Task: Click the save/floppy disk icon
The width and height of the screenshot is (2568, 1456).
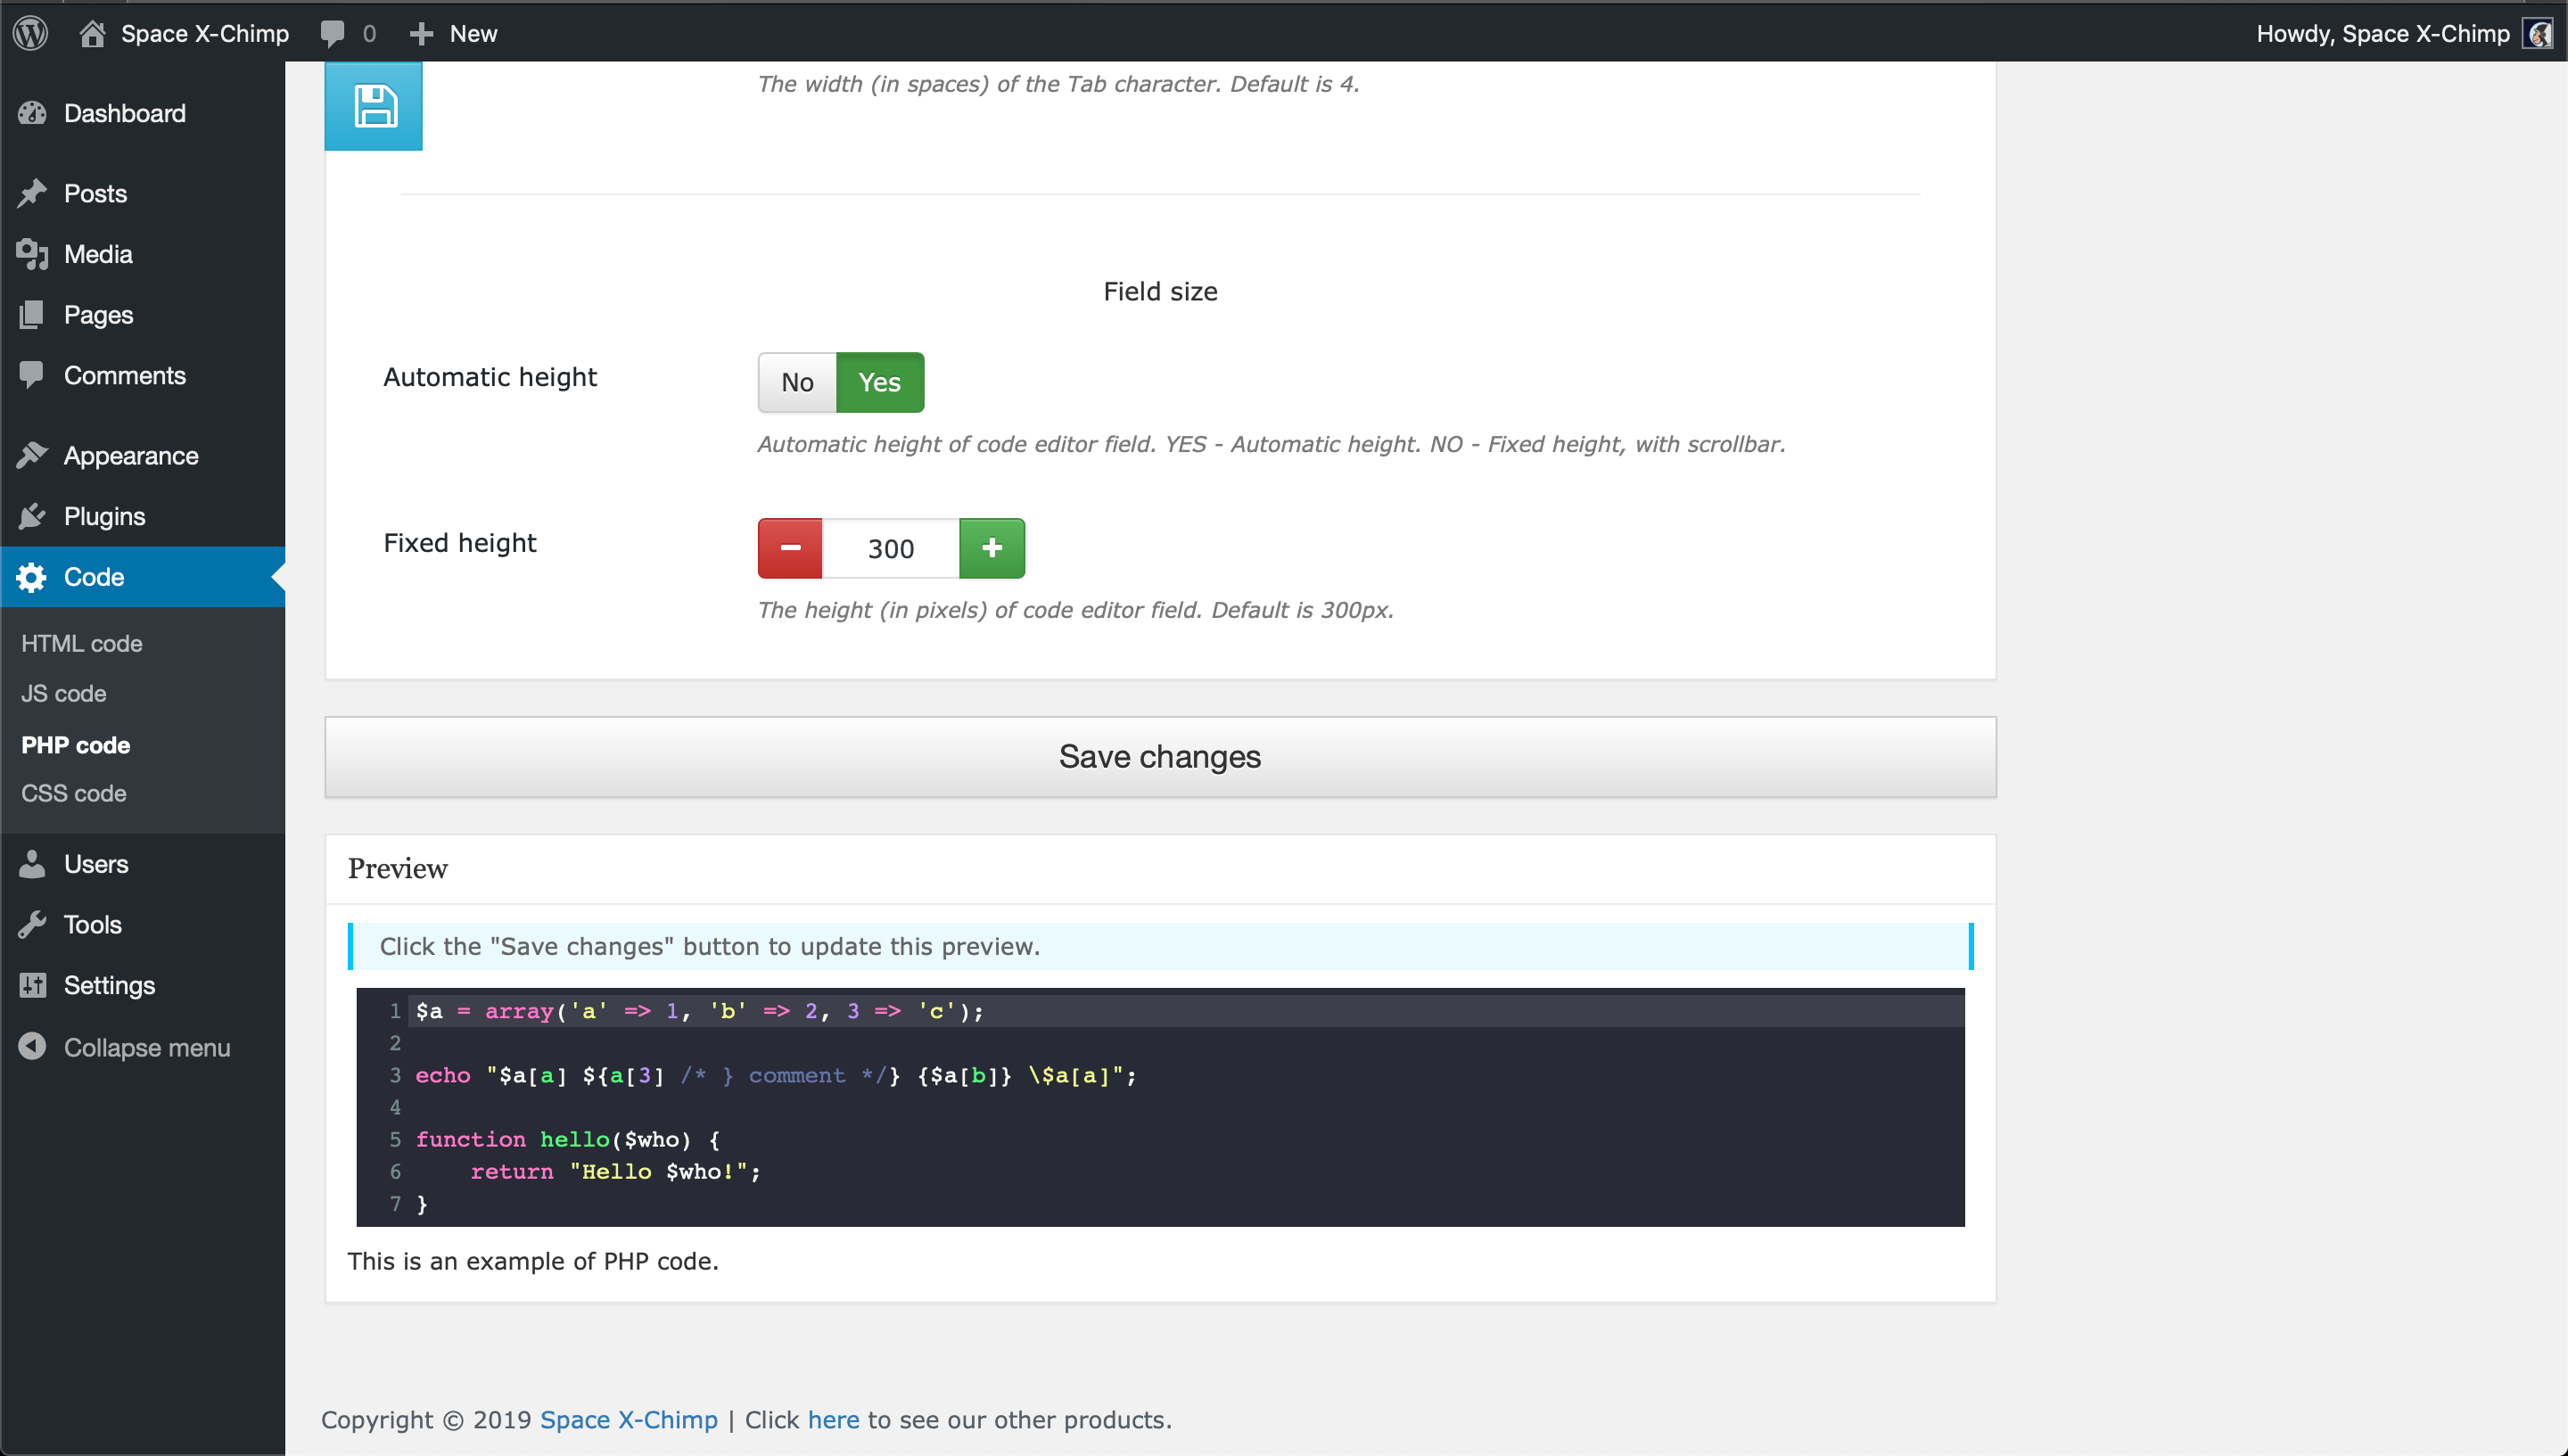Action: (x=374, y=106)
